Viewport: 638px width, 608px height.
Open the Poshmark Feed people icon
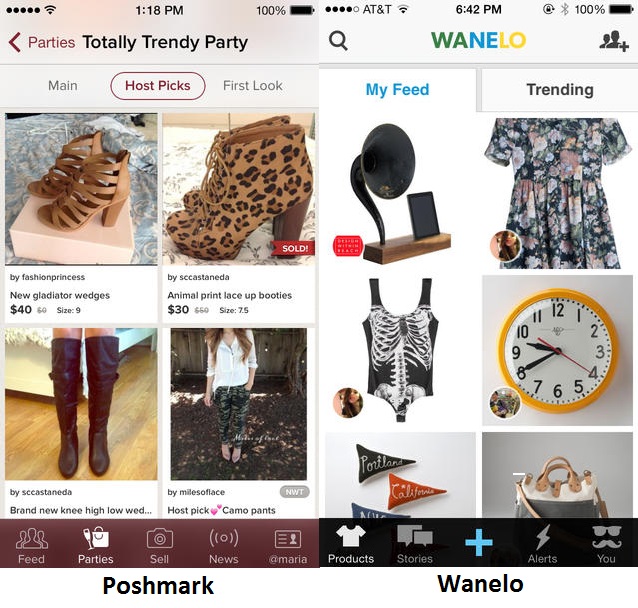[x=32, y=538]
